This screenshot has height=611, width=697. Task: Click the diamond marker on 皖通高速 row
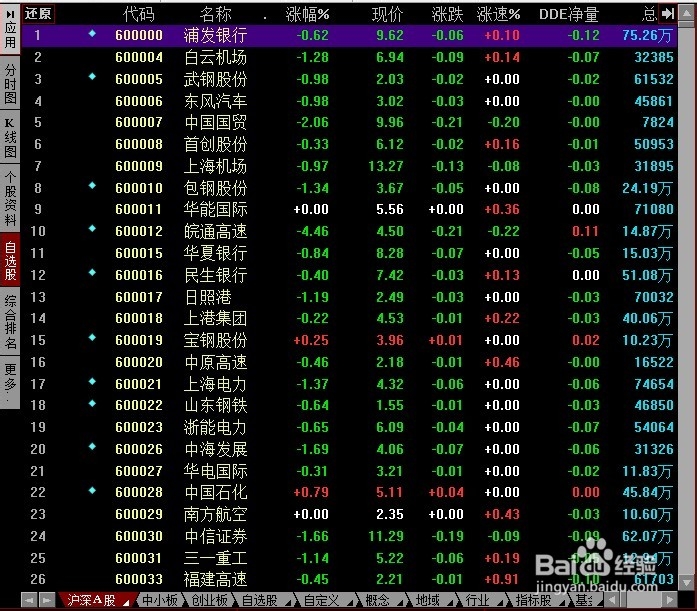tap(92, 228)
